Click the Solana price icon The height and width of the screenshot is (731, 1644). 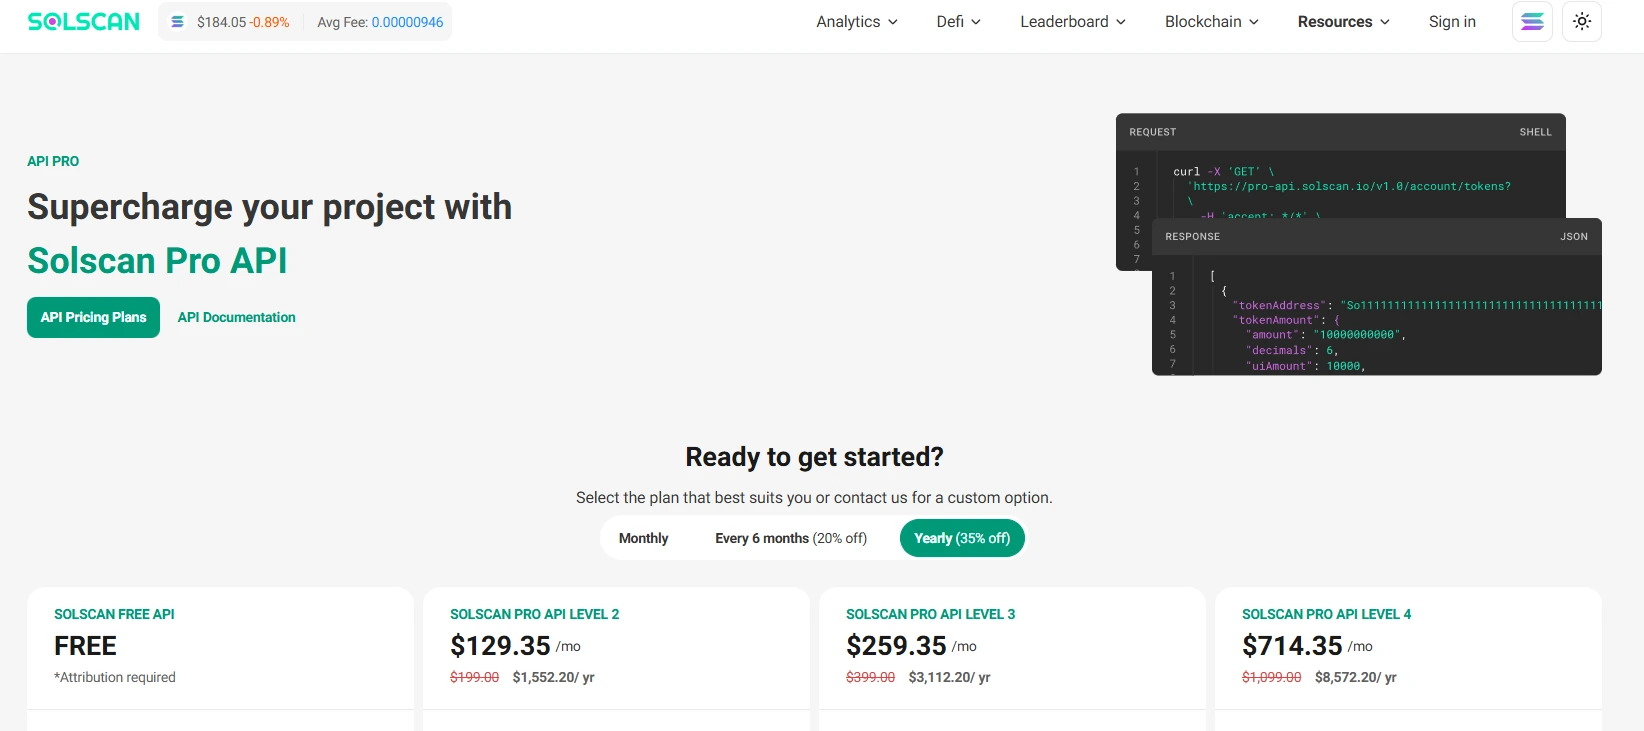click(178, 22)
